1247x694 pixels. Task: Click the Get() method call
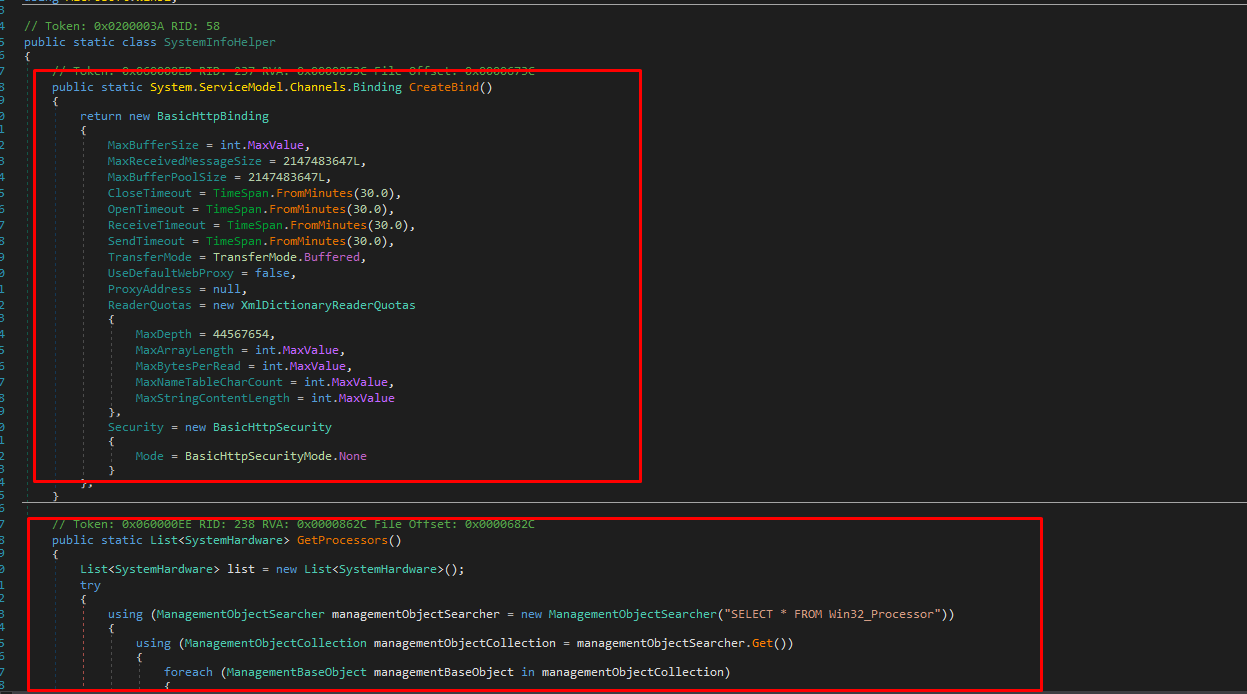tap(762, 643)
